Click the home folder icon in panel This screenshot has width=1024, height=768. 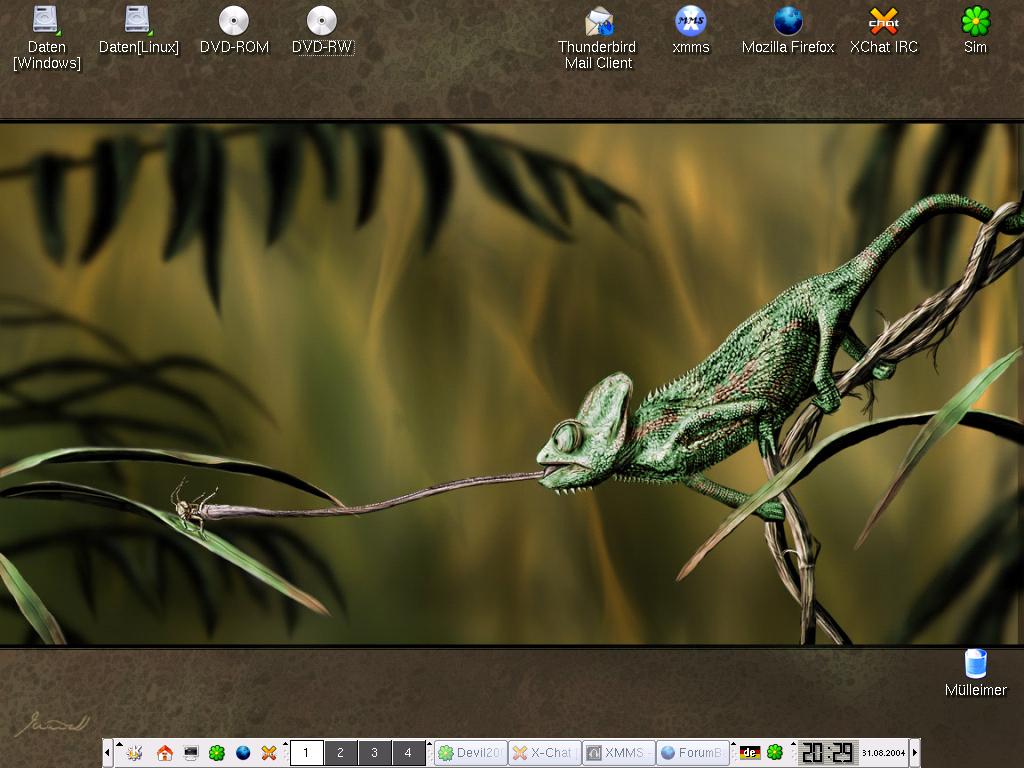(165, 753)
